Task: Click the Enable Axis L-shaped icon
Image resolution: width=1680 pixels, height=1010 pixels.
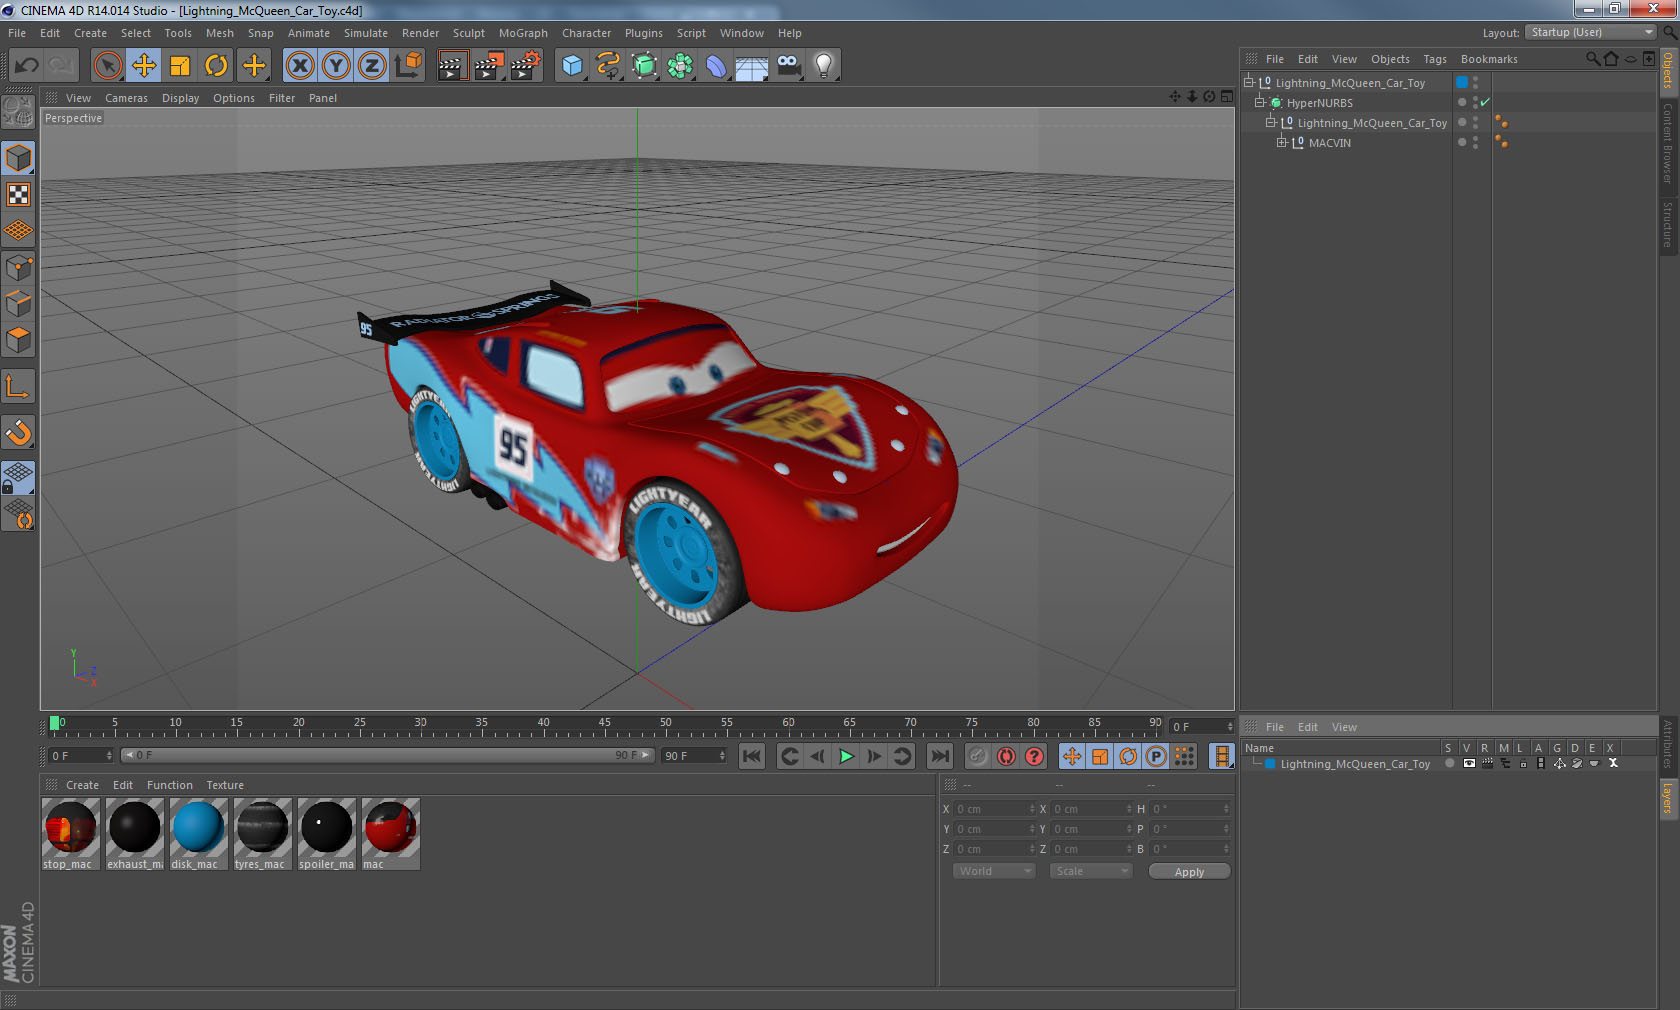Action: [x=18, y=386]
